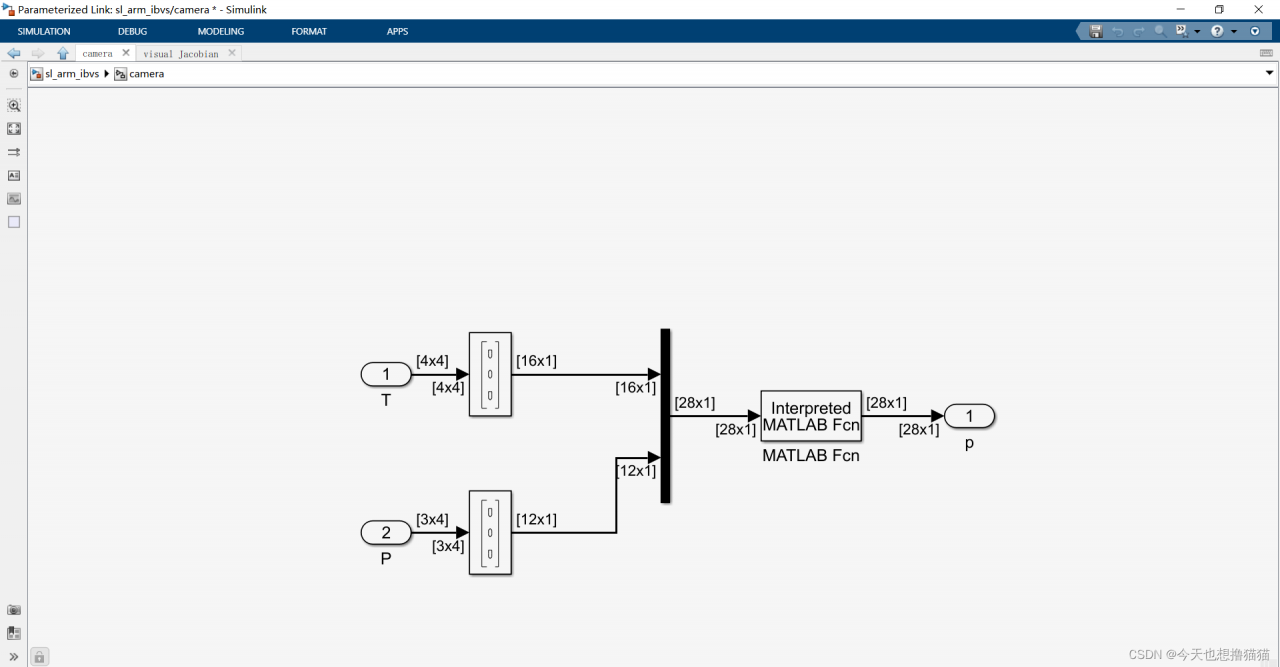Click Fit to View in palette
Viewport: 1280px width, 667px height.
pos(14,129)
